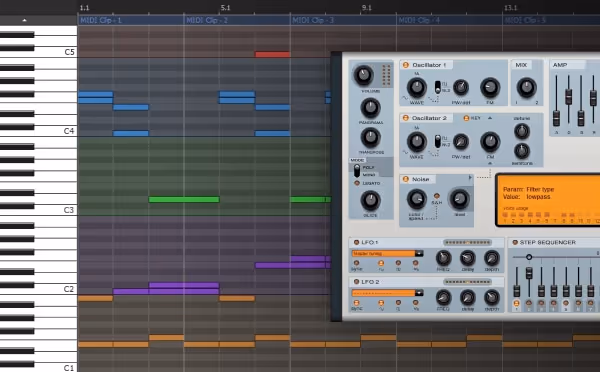600x372 pixels.
Task: Click timeline marker 5.1
Action: coord(225,8)
